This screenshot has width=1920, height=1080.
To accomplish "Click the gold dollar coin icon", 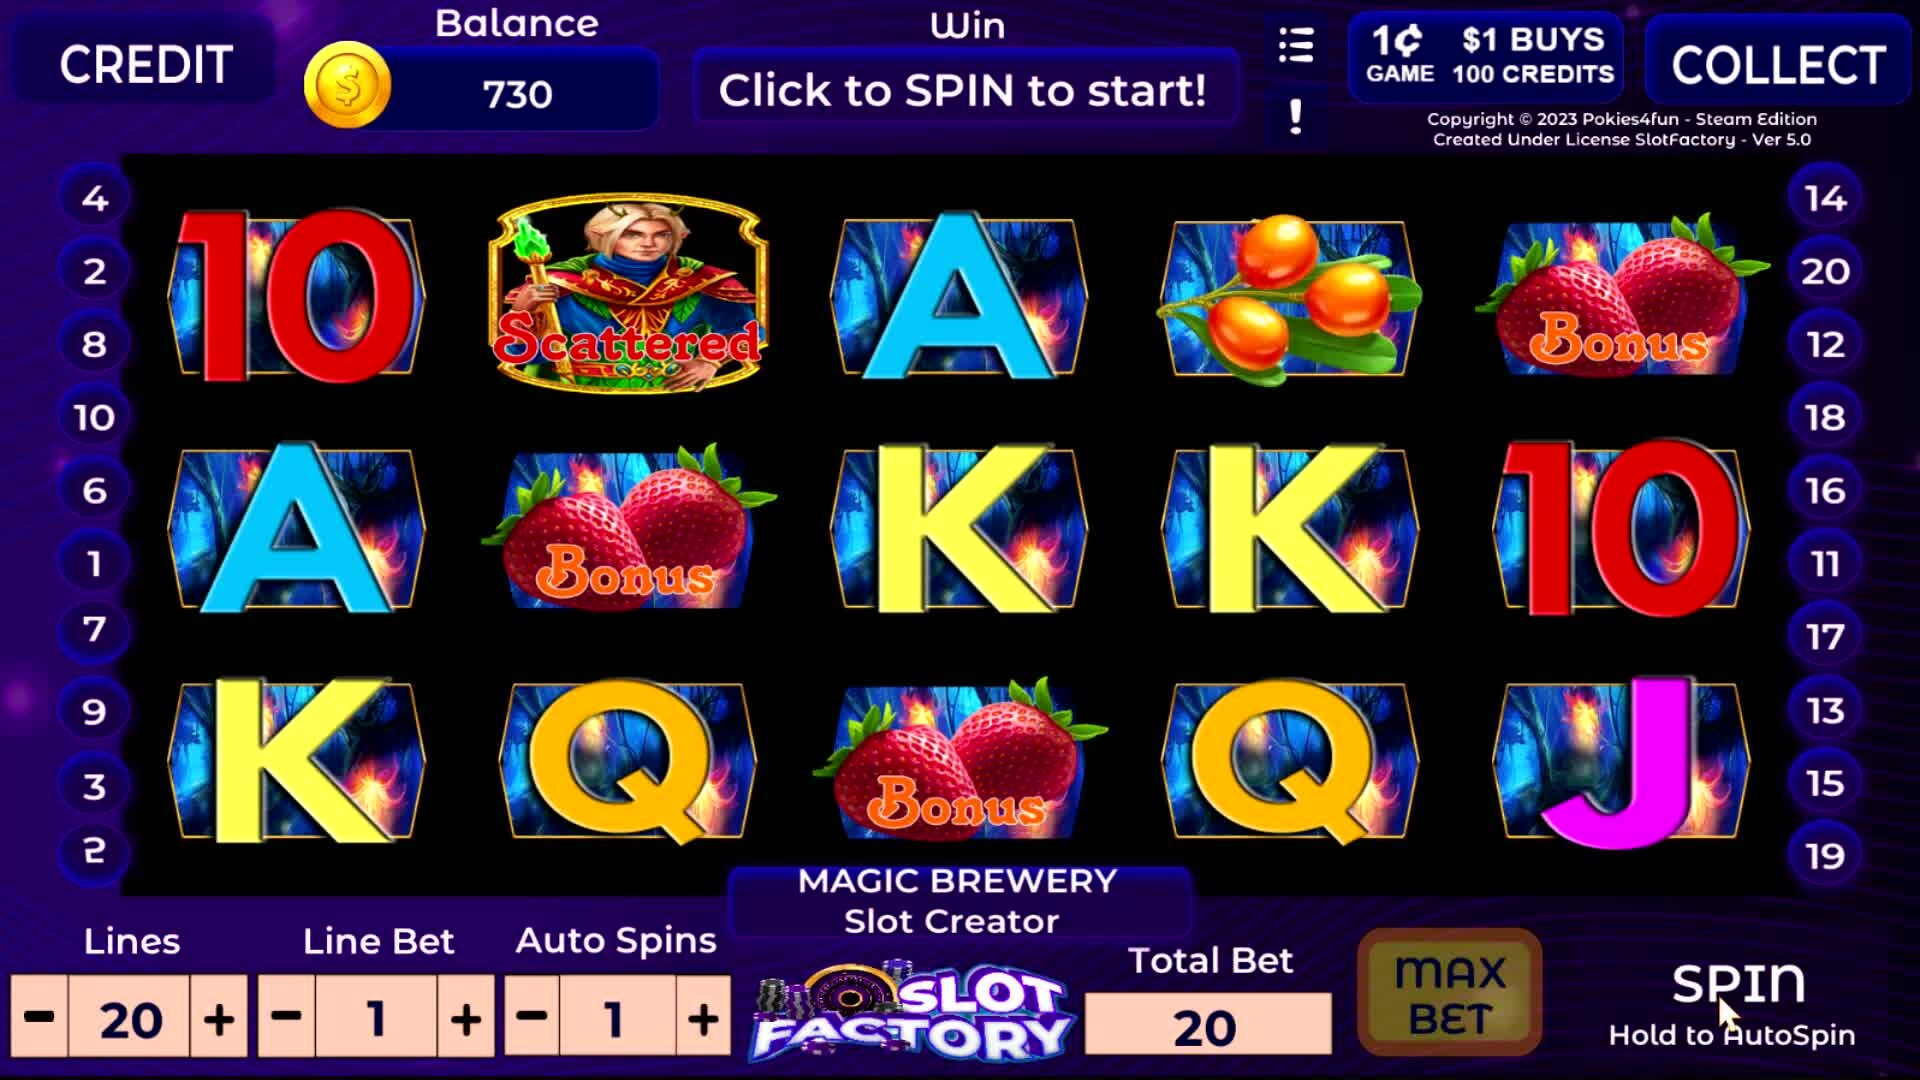I will point(347,85).
